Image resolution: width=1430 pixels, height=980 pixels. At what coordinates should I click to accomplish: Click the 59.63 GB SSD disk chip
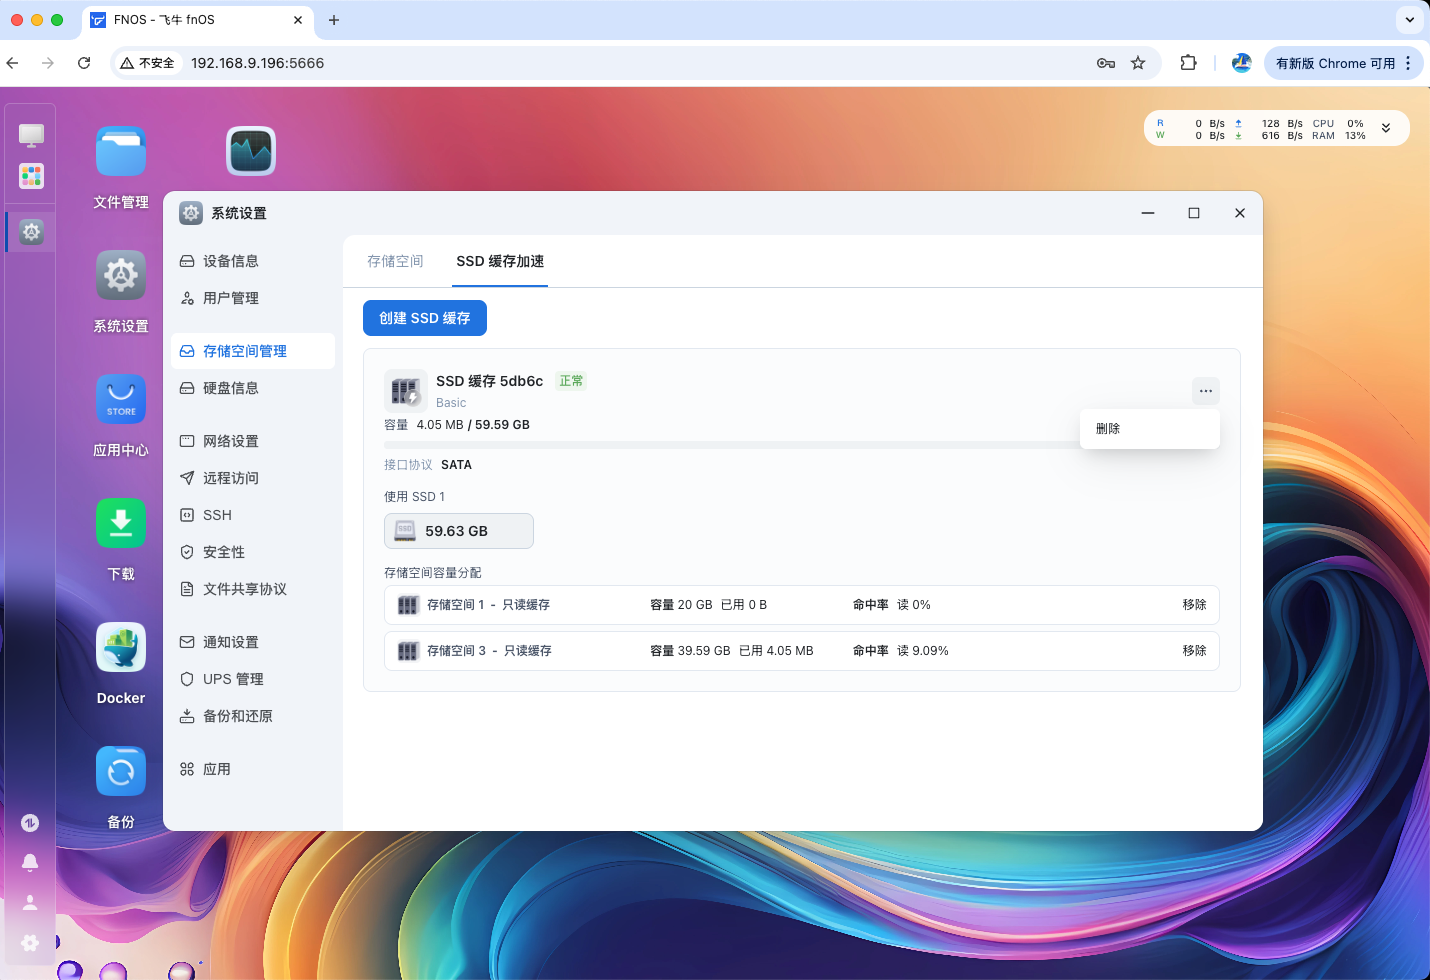pyautogui.click(x=458, y=531)
